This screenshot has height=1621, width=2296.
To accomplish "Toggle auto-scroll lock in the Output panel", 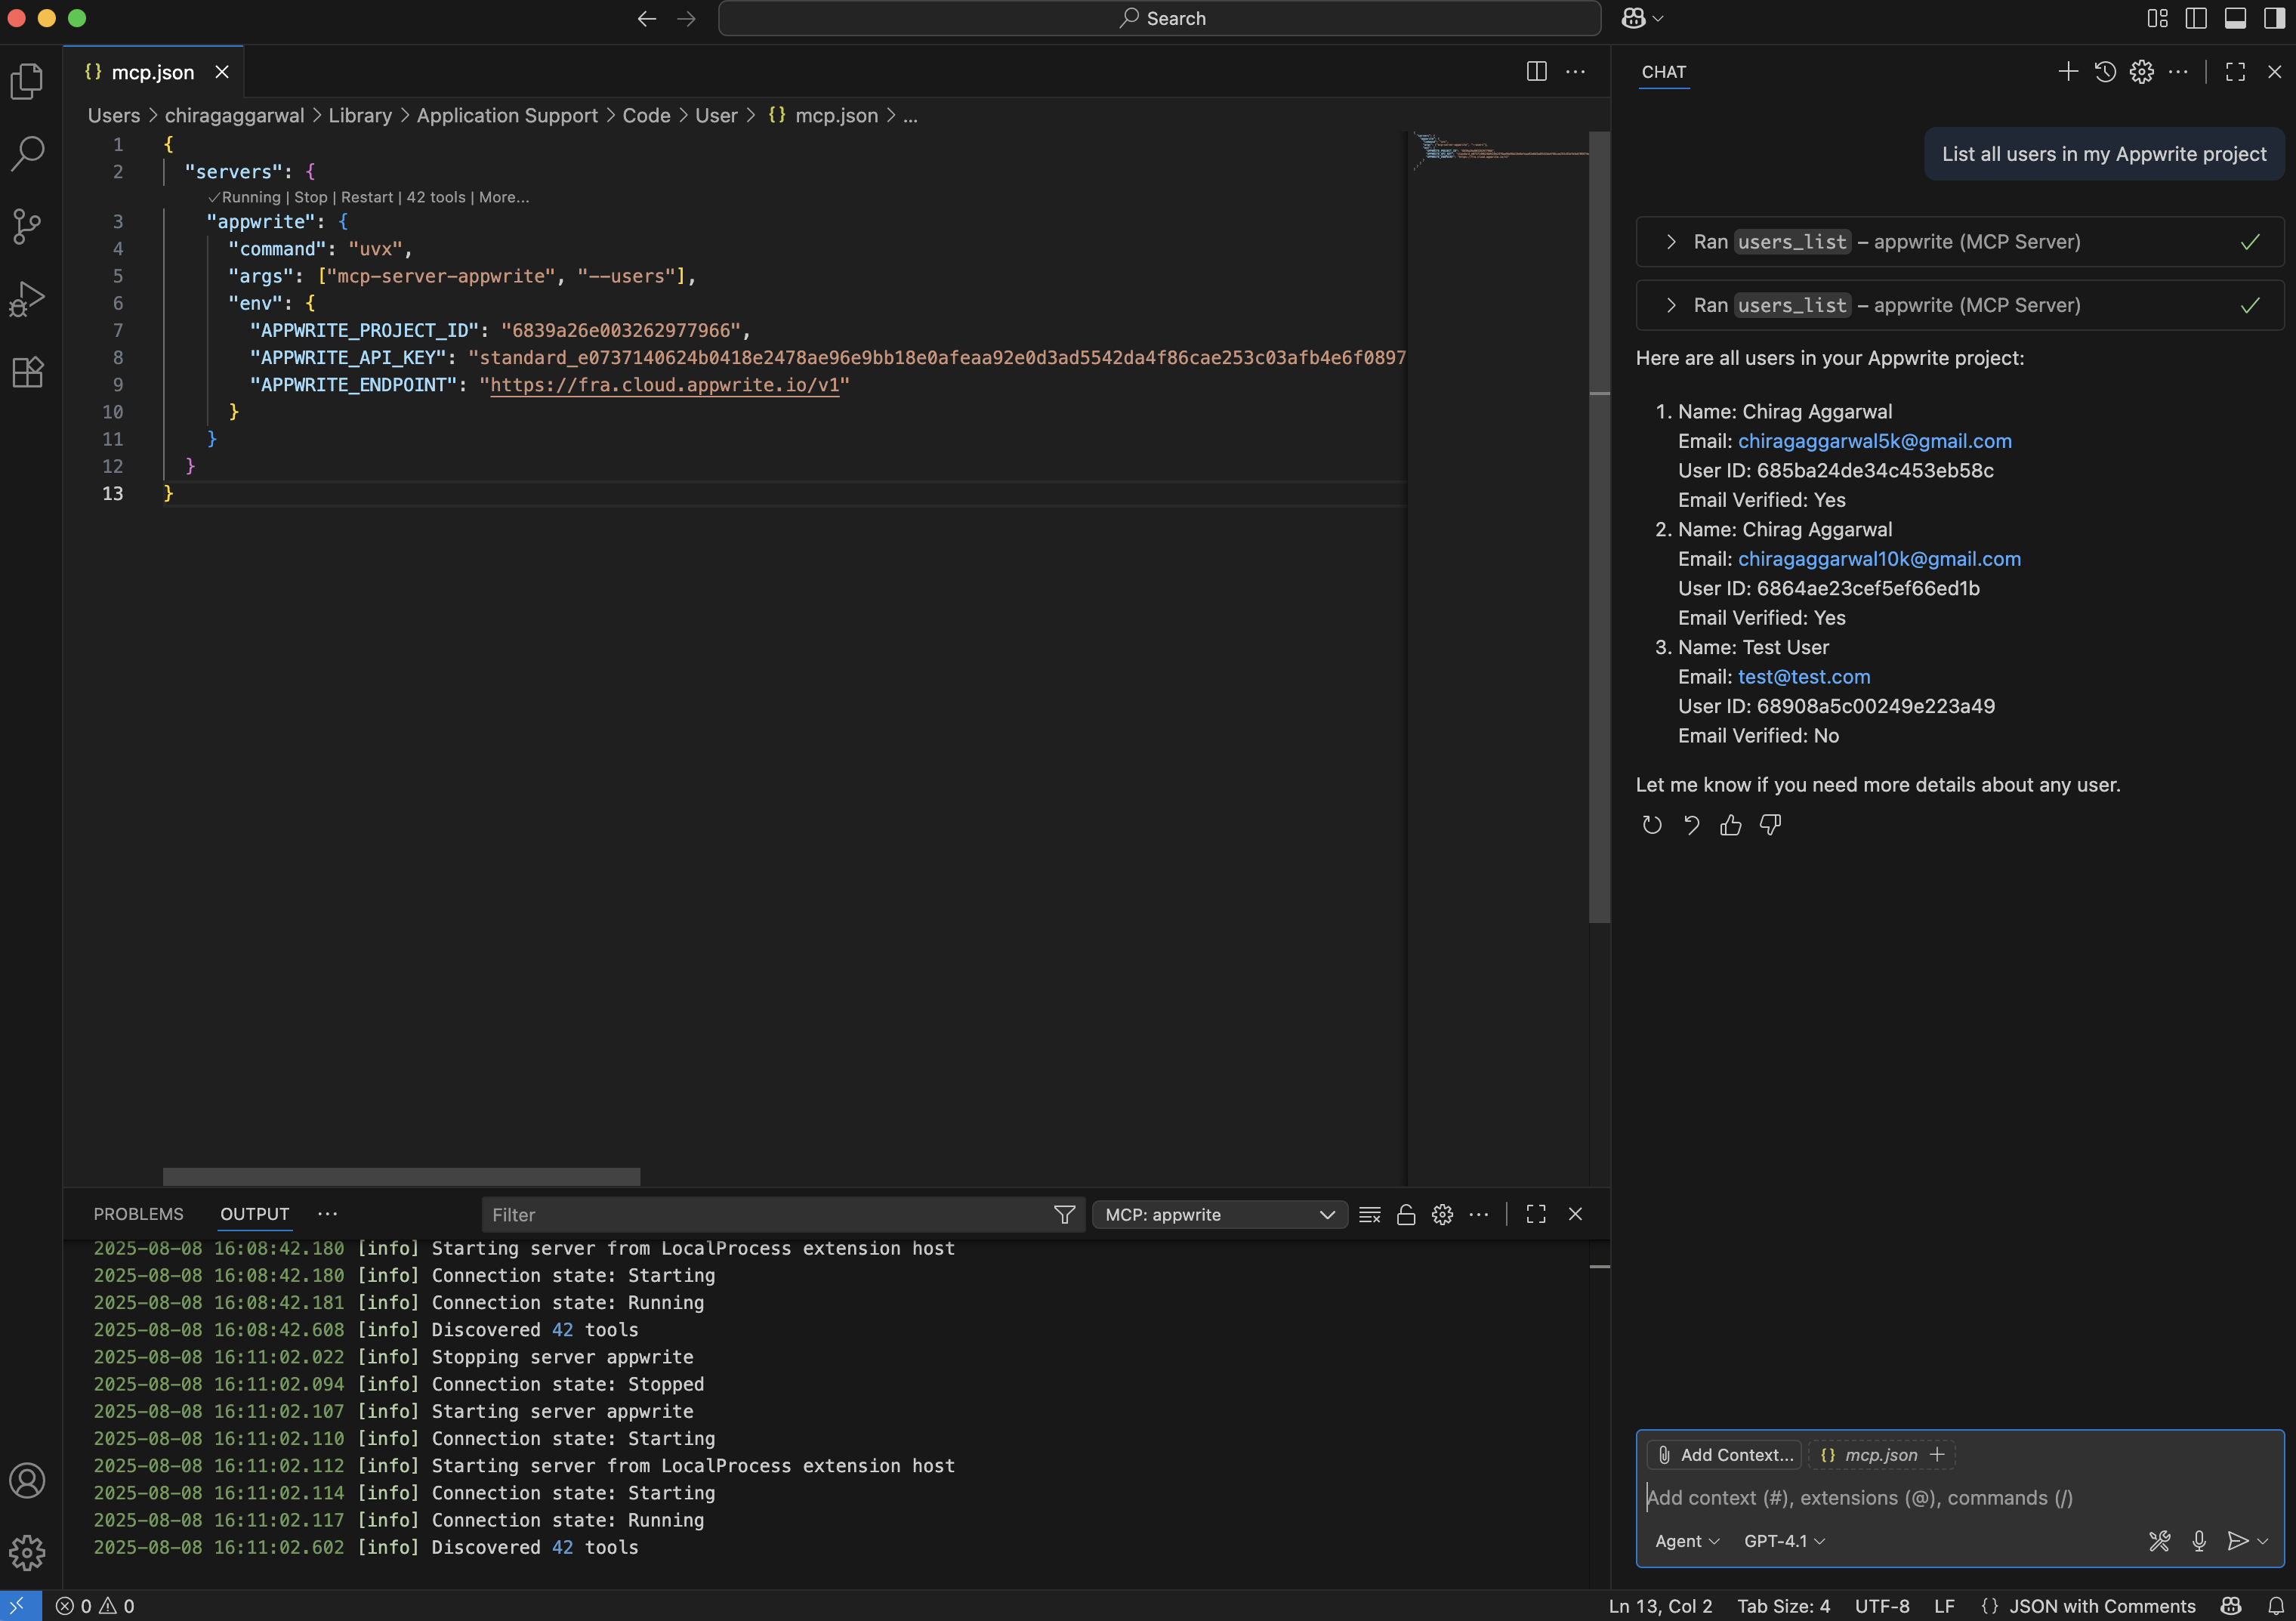I will [1406, 1214].
